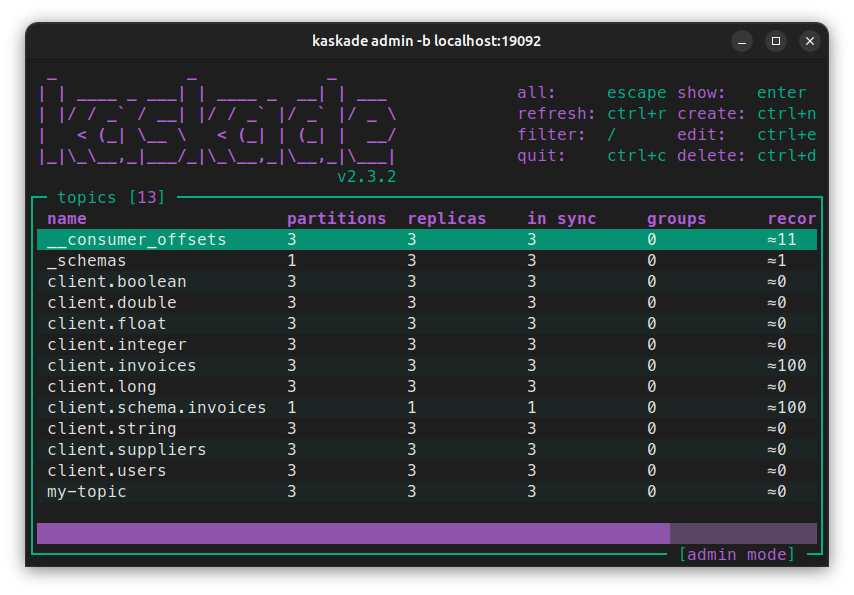Click the ≈100 records value for client.invoices

tap(786, 366)
